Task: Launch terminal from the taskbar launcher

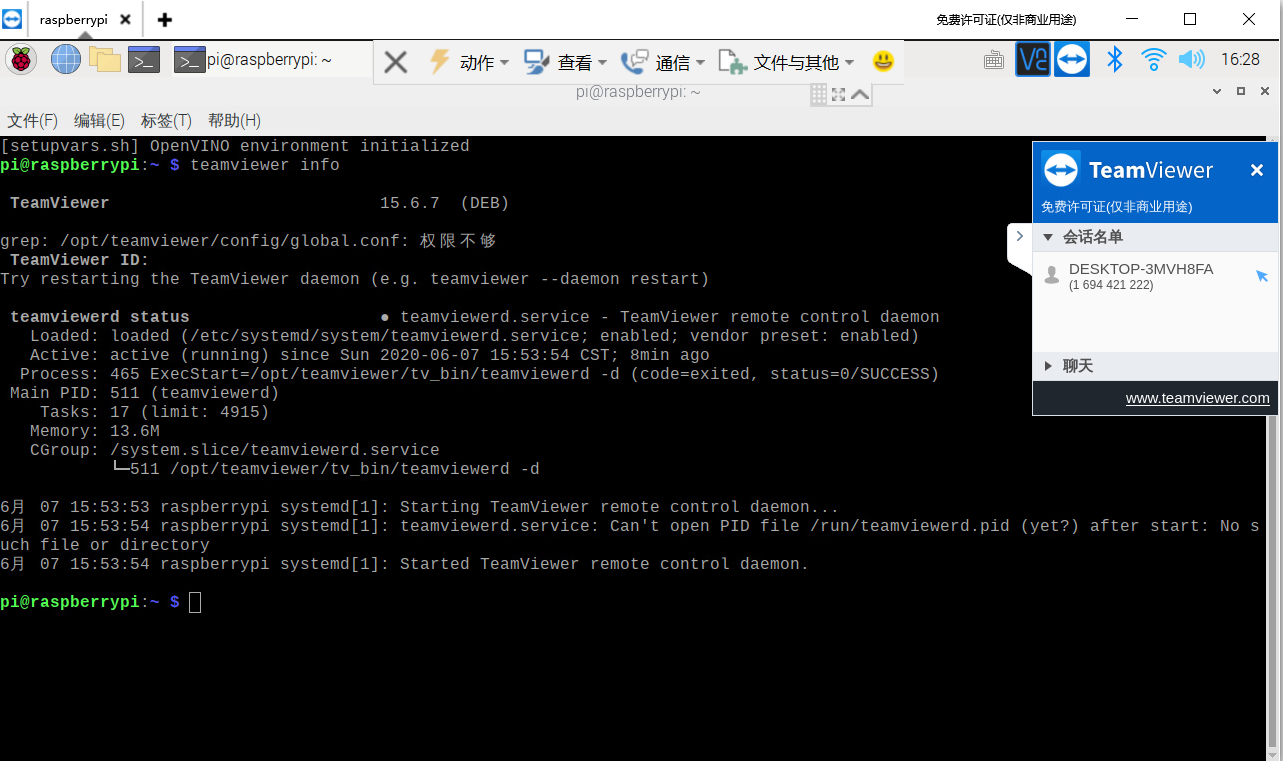Action: coord(144,60)
